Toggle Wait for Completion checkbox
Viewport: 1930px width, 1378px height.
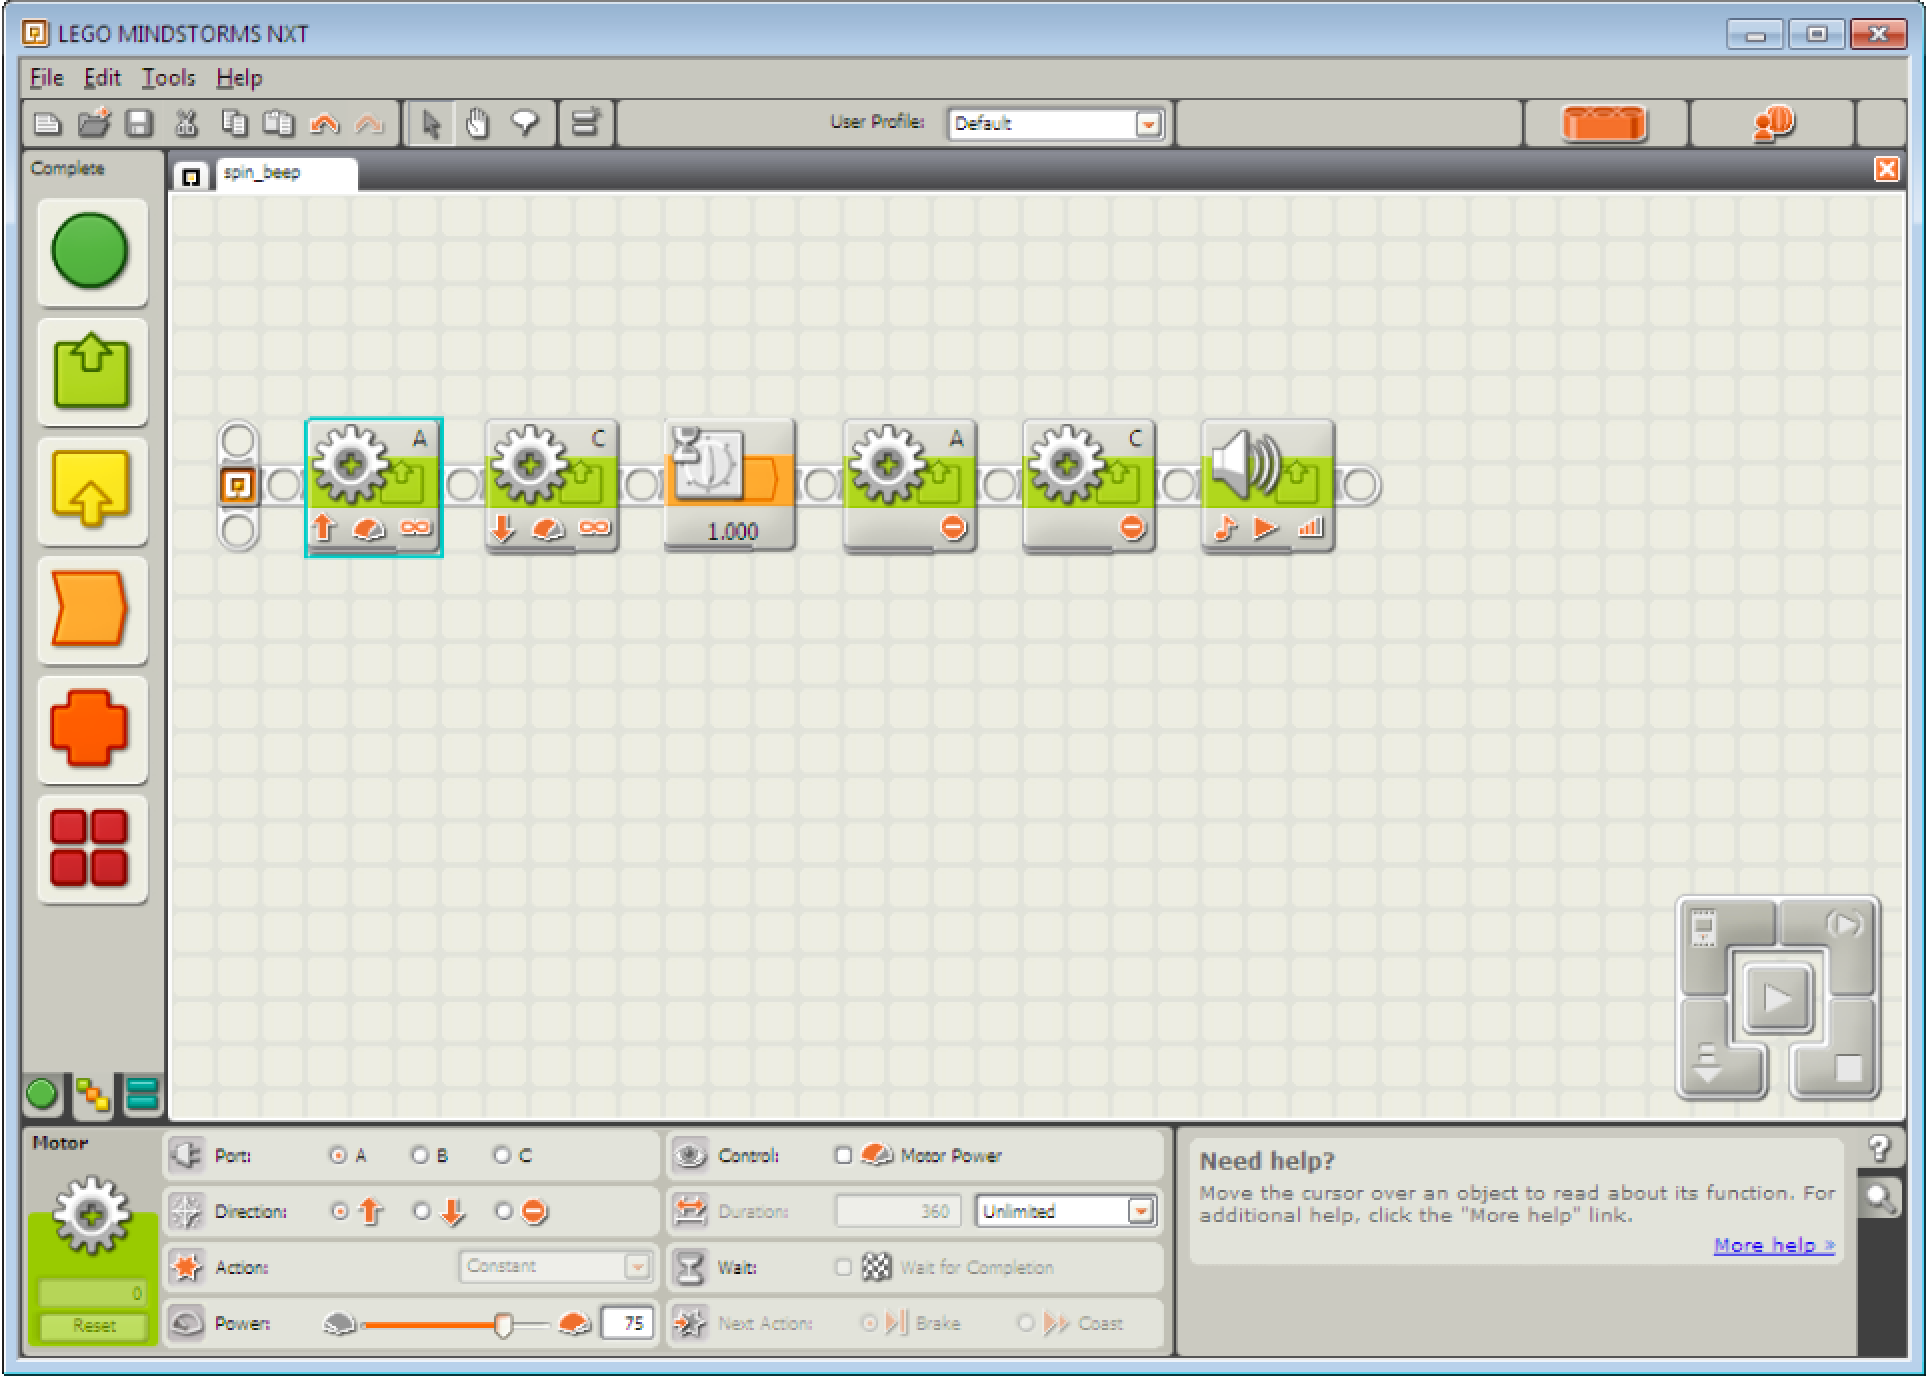[843, 1268]
